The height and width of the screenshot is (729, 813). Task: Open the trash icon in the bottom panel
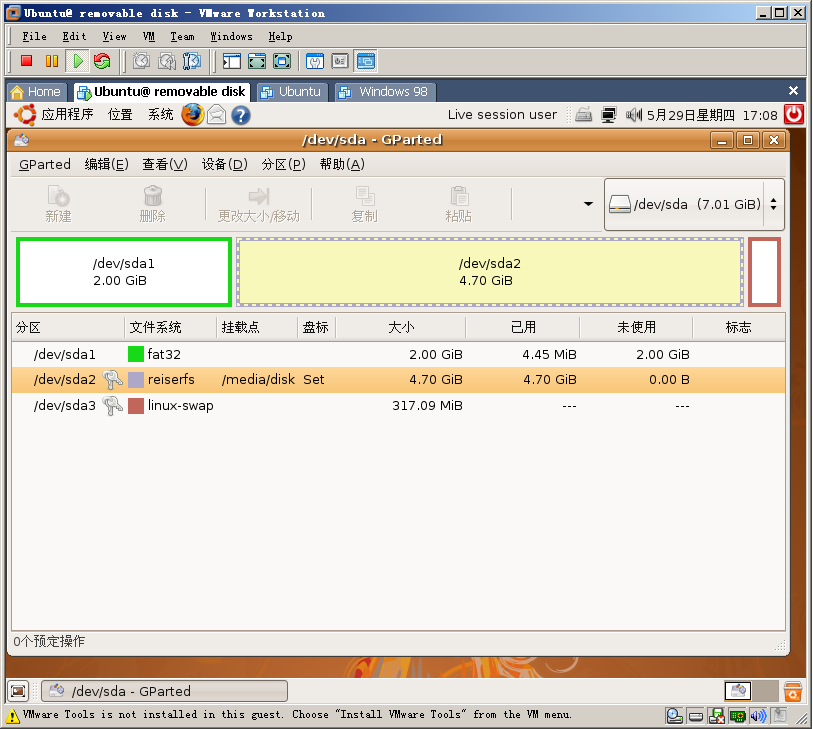(x=793, y=691)
